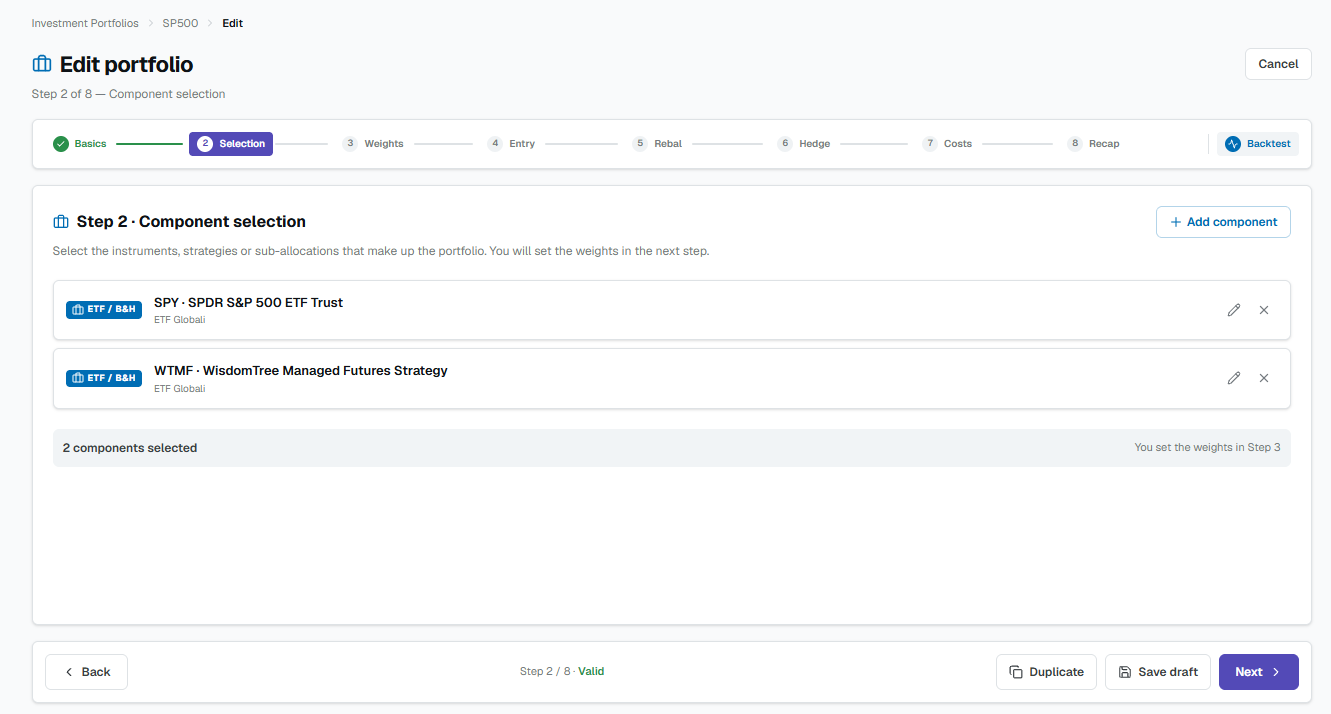Image resolution: width=1331 pixels, height=714 pixels.
Task: Click the briefcase icon beside Step 2 heading
Action: (61, 222)
